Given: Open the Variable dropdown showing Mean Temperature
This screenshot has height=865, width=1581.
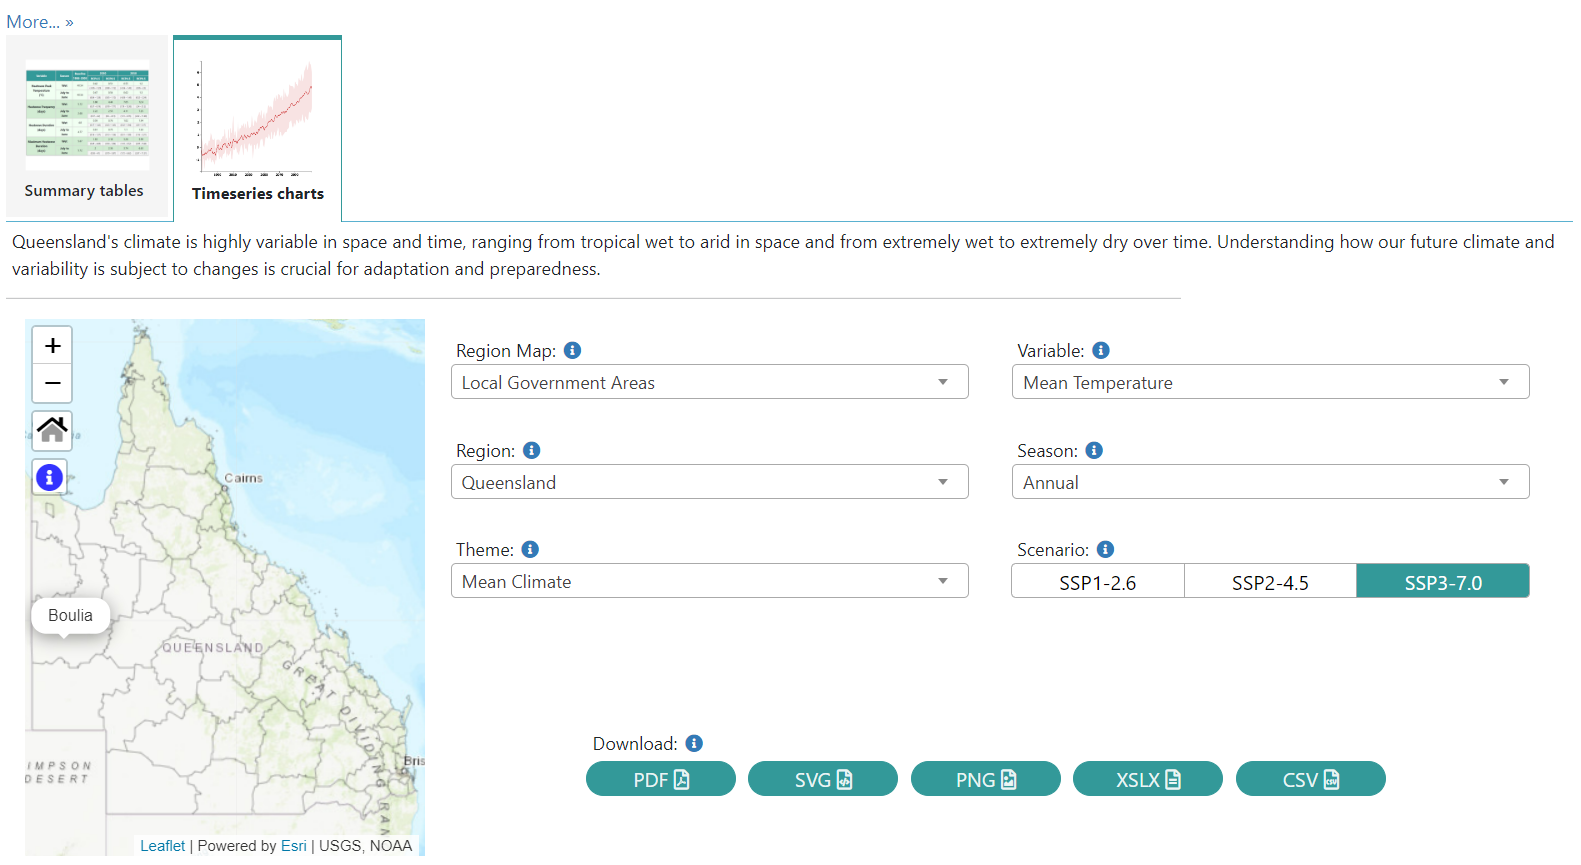Looking at the screenshot, I should point(1271,382).
